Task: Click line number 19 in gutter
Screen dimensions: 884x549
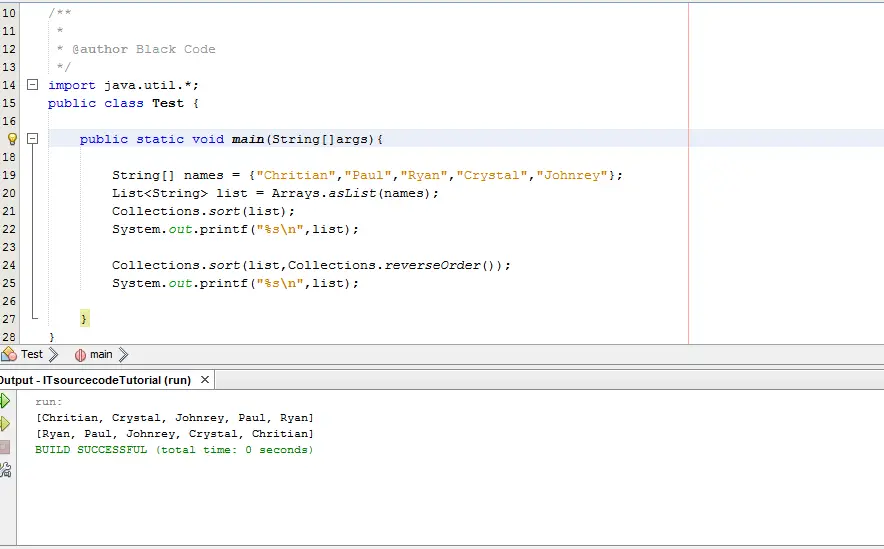Action: pyautogui.click(x=9, y=175)
